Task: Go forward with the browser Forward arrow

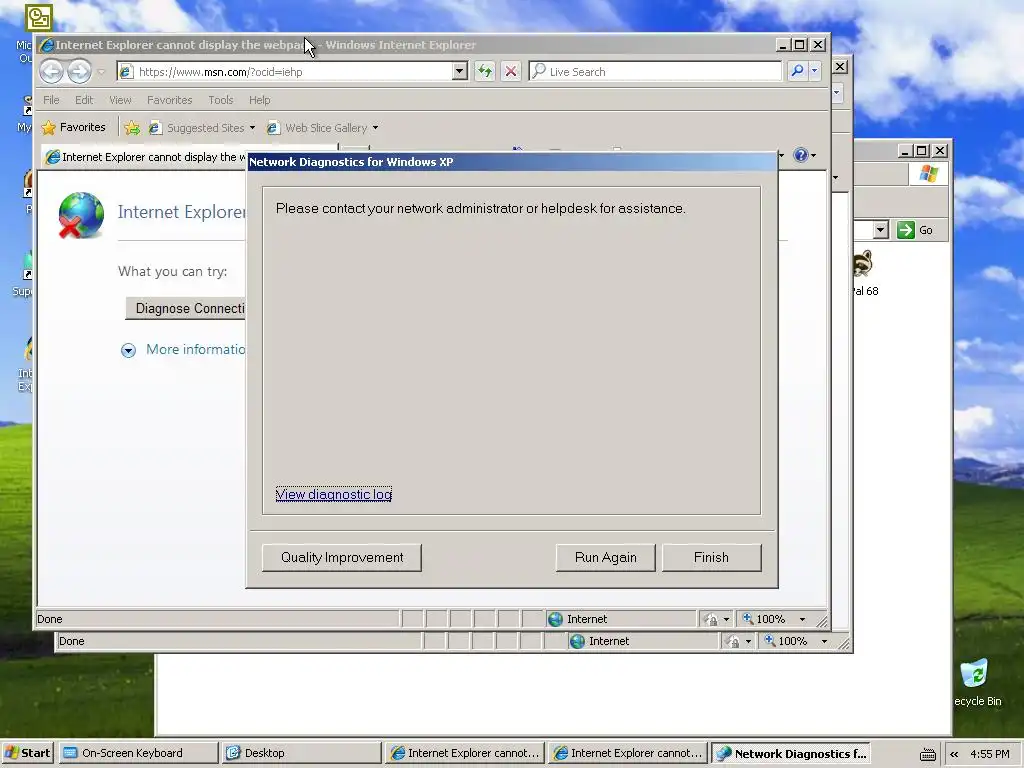Action: pos(79,71)
